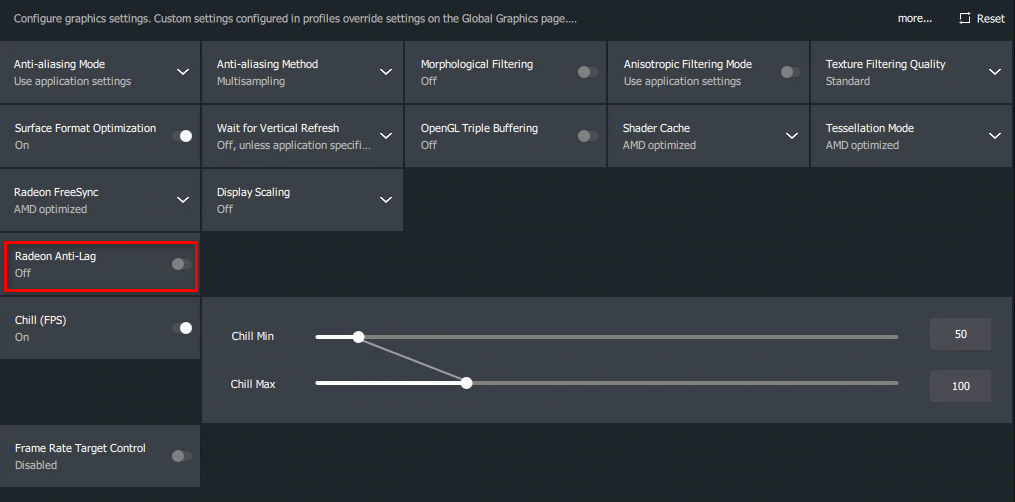The image size is (1015, 502).
Task: Click the Chill Max slider handle
Action: click(x=466, y=383)
